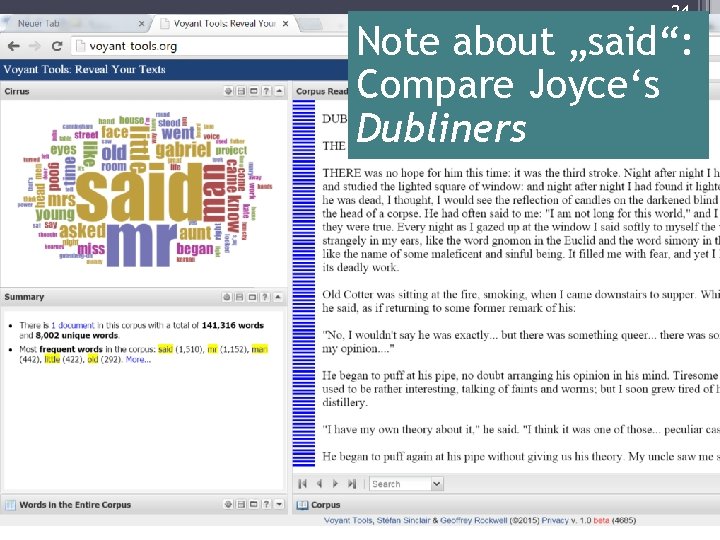Click the Corpus Reader Search field
720x540 pixels.
[x=400, y=484]
